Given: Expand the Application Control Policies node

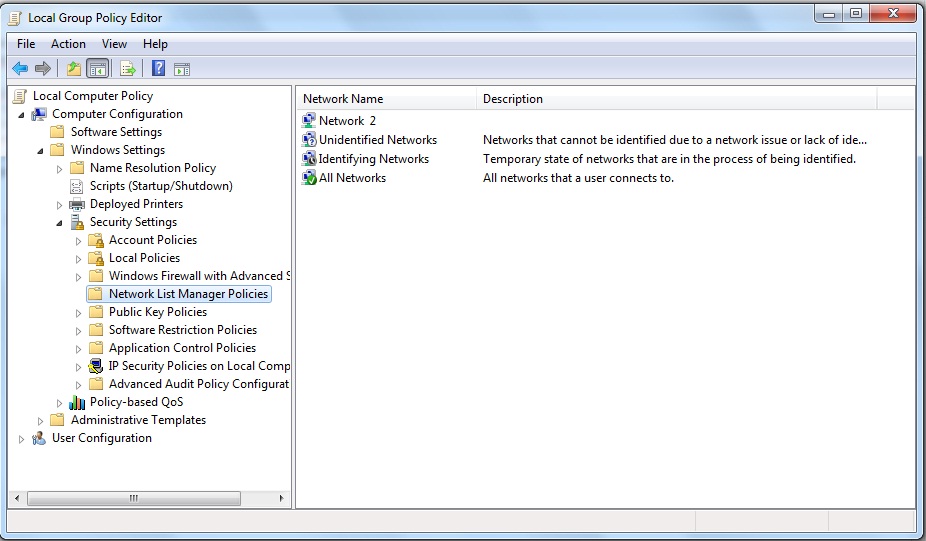Looking at the screenshot, I should point(78,349).
